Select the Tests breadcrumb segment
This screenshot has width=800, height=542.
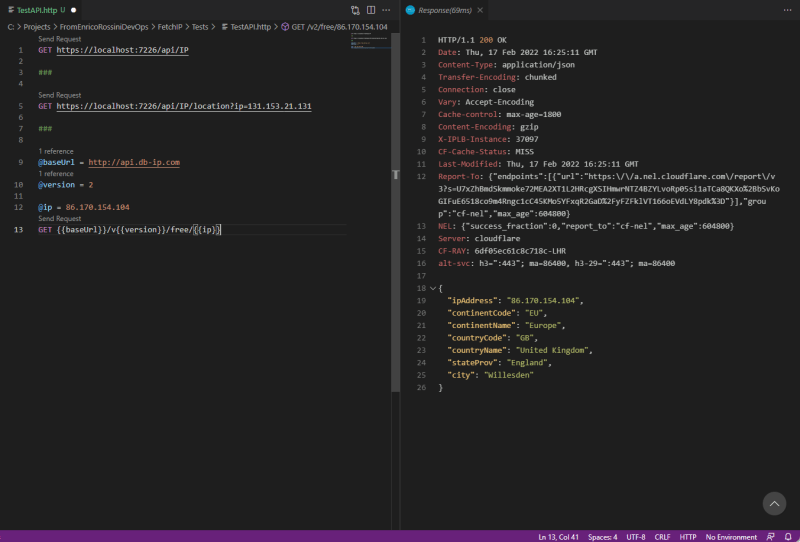200,27
